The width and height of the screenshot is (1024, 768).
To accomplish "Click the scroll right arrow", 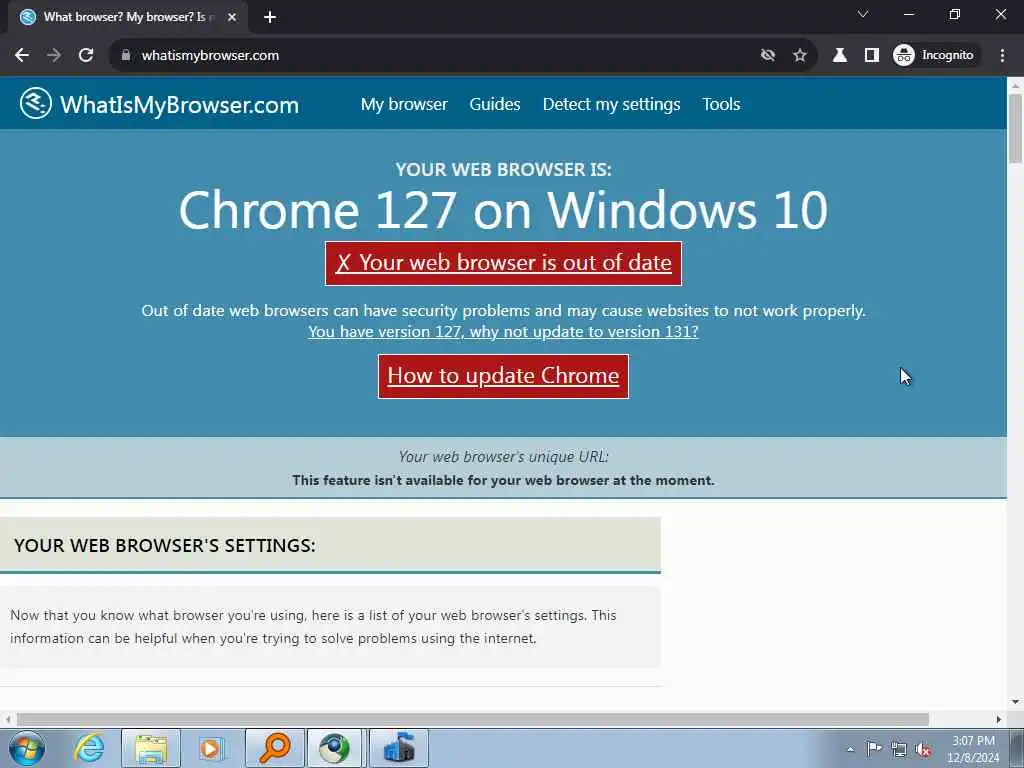I will click(999, 719).
